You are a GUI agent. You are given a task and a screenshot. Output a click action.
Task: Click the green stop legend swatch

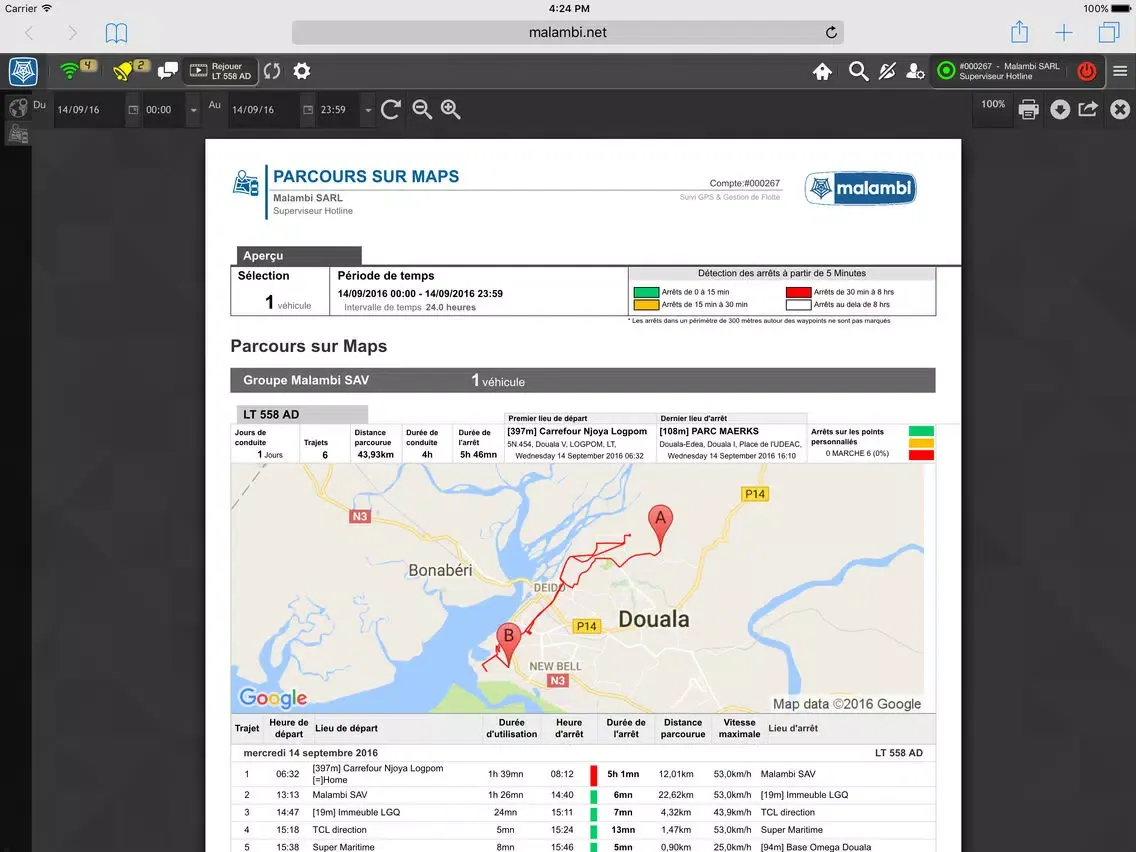click(646, 292)
